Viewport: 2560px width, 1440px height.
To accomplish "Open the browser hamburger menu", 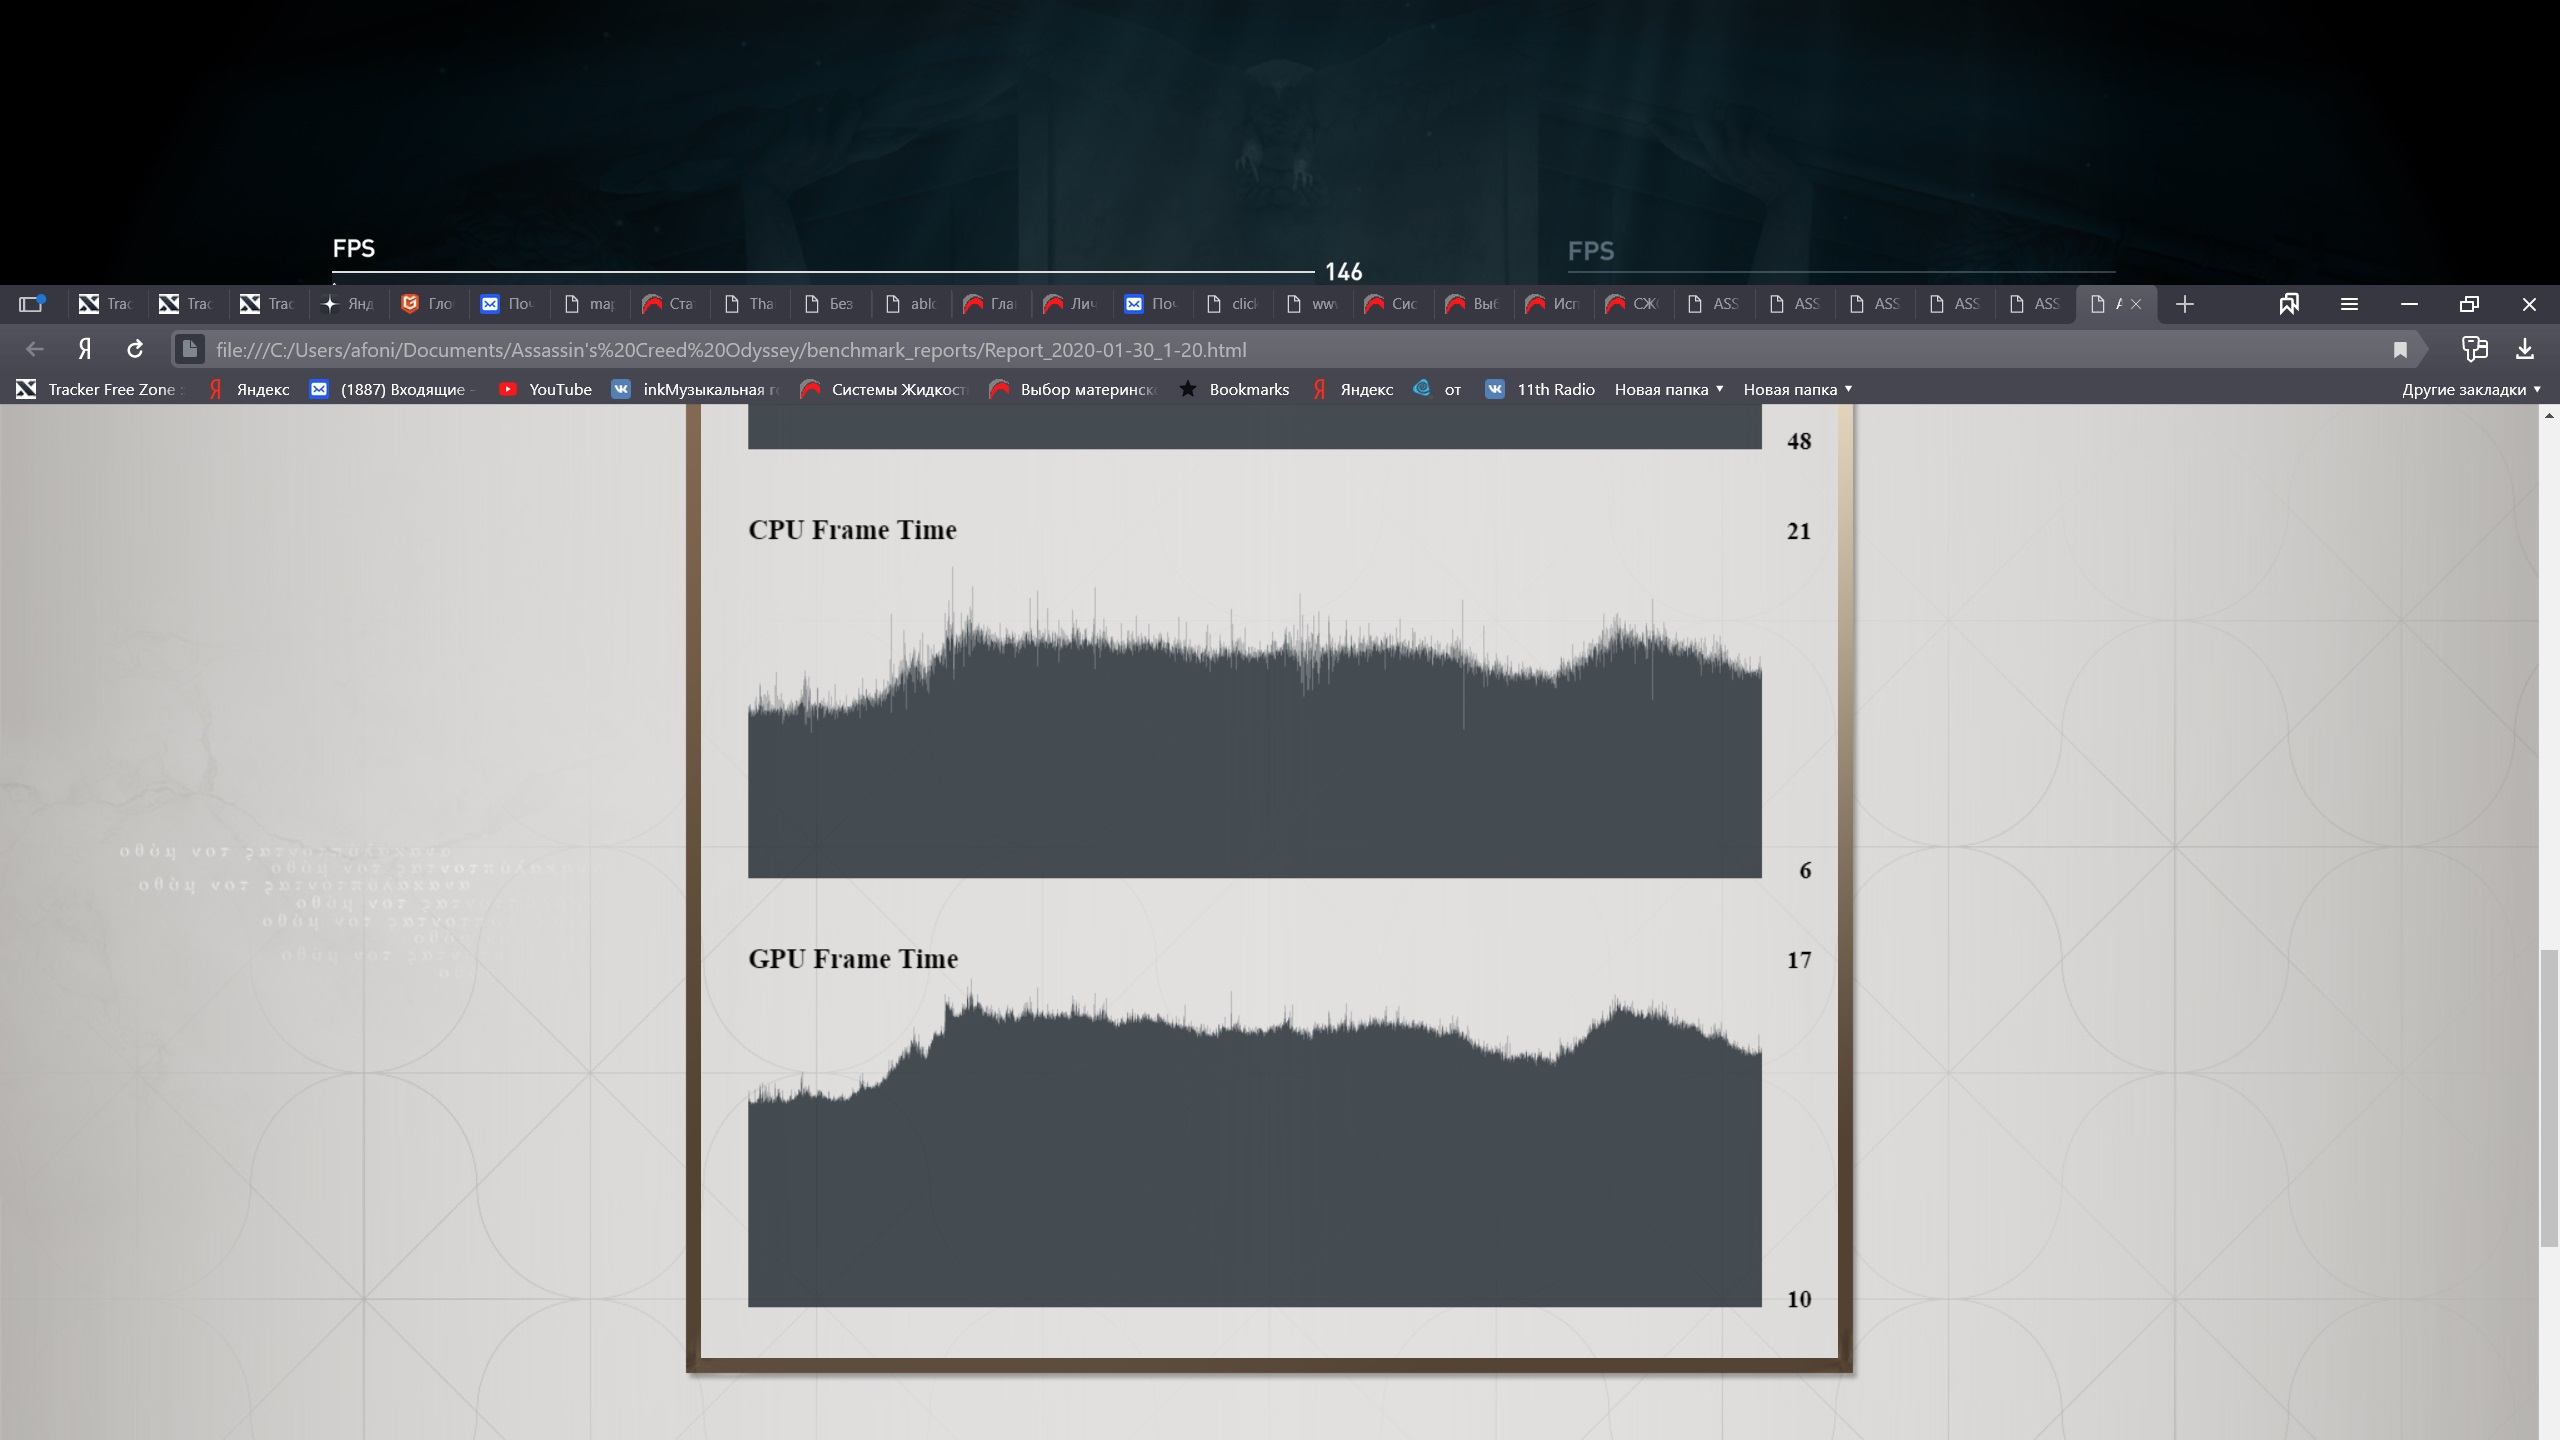I will pos(2349,304).
